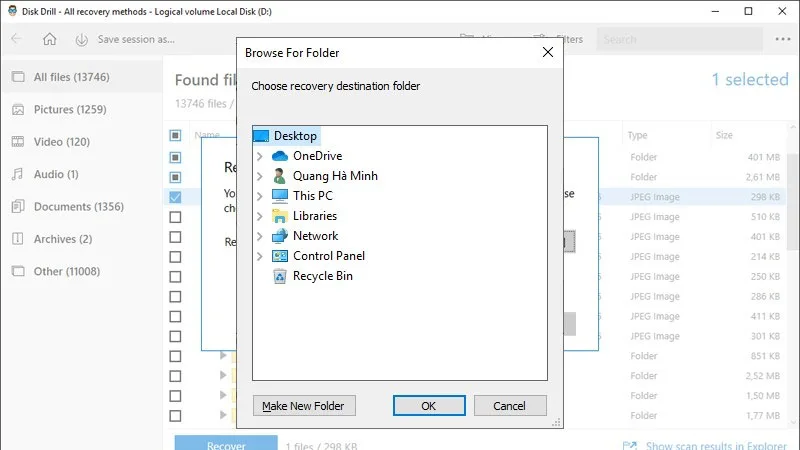This screenshot has width=800, height=450.
Task: Open the Documents (1356) category
Action: [x=79, y=207]
